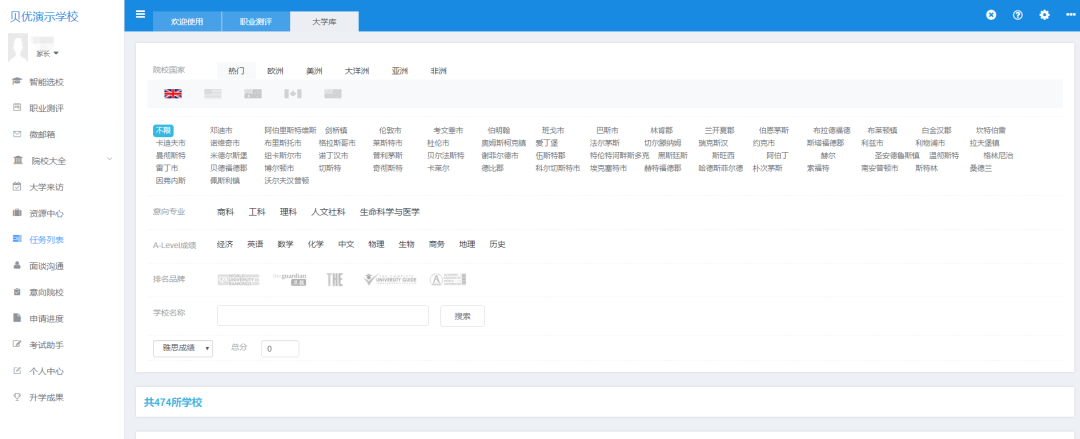Toggle the 商科 major filter
Image resolution: width=1080 pixels, height=439 pixels.
tap(225, 212)
